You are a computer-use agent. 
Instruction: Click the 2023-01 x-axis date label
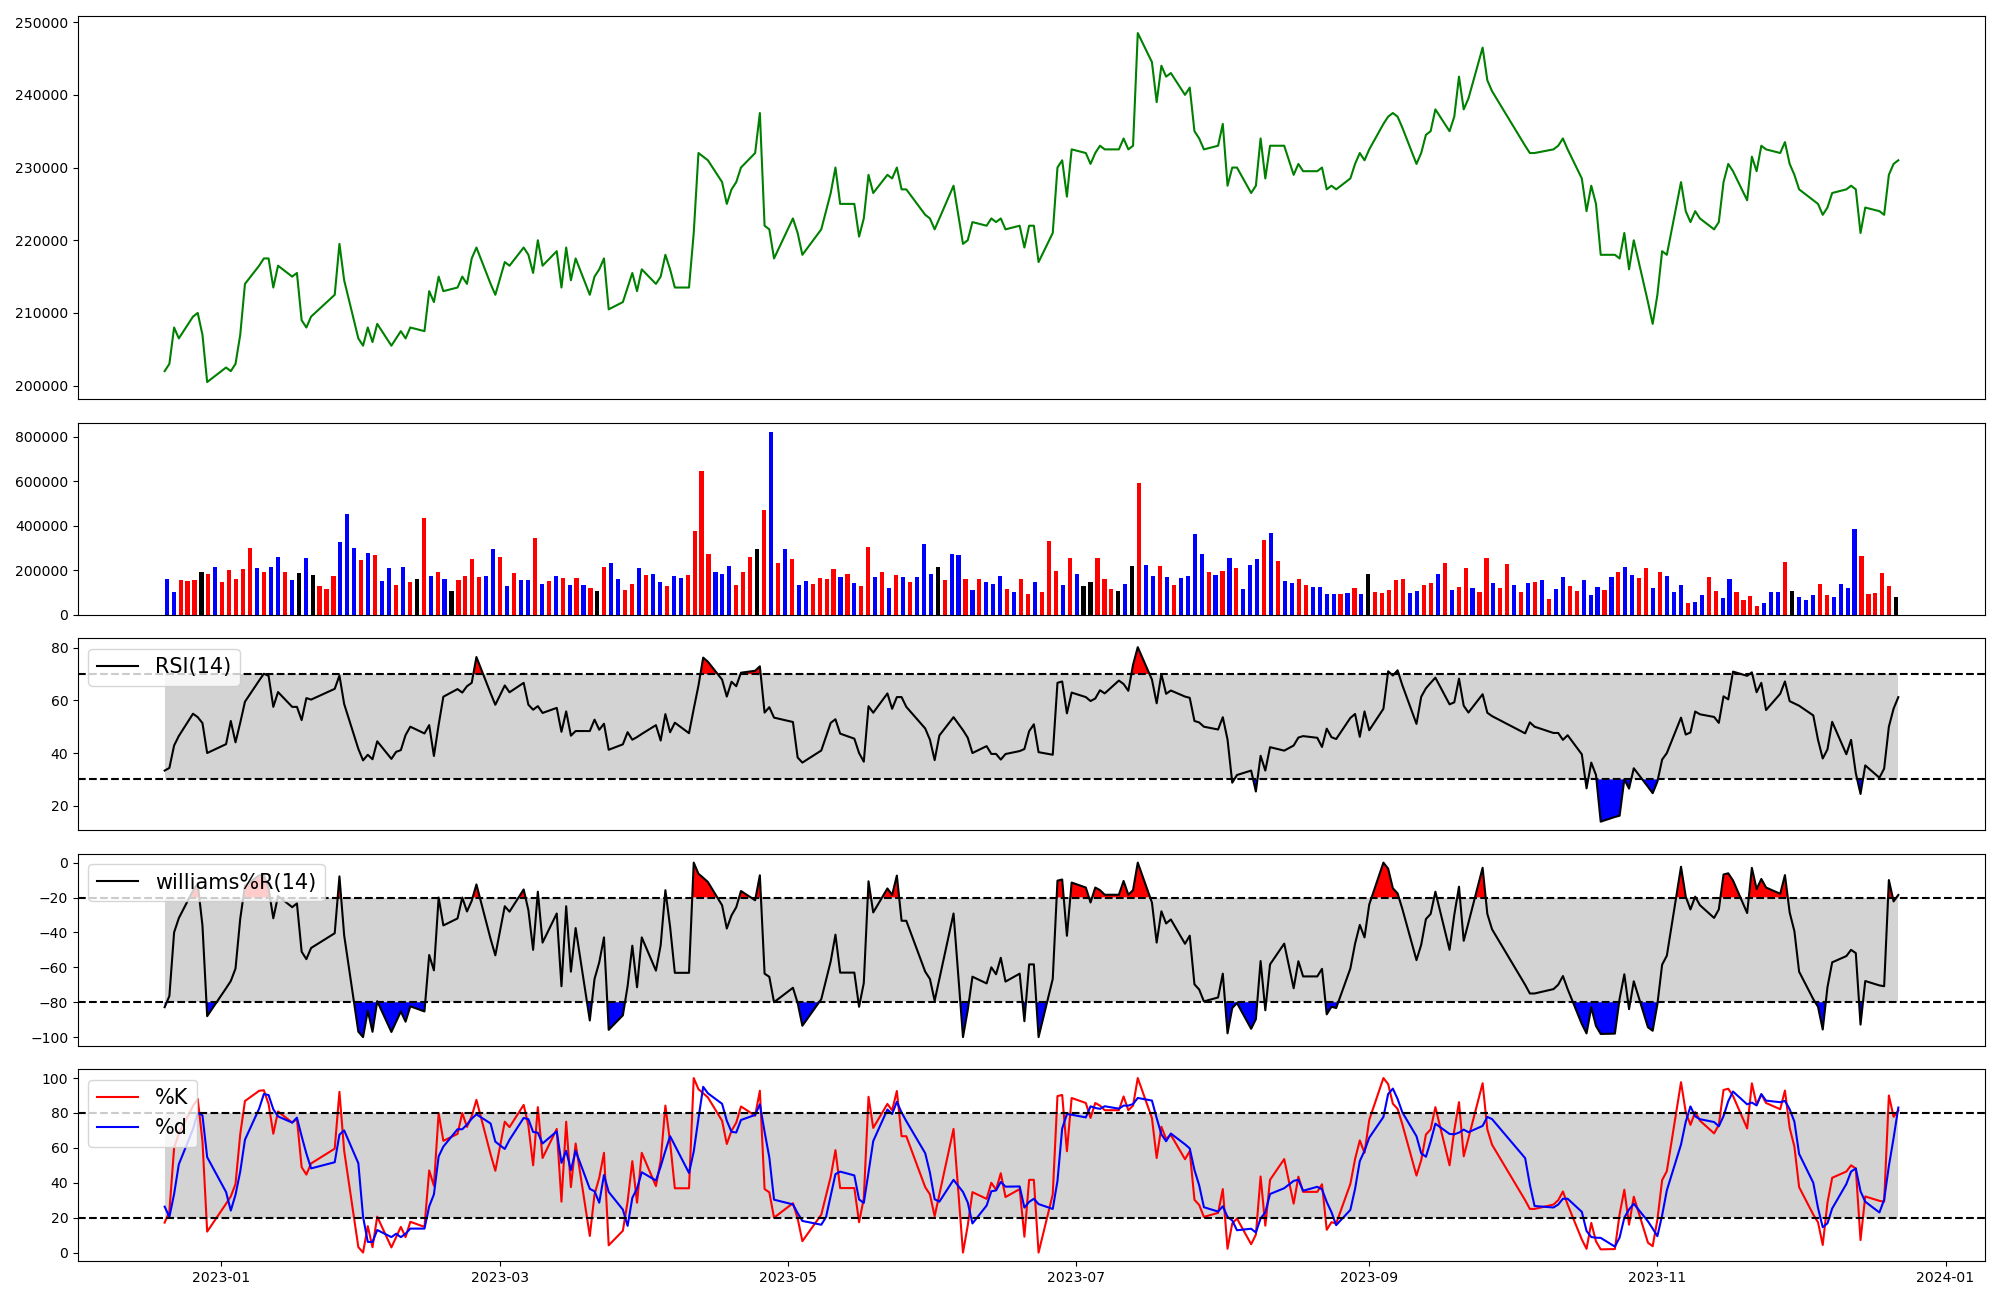[x=220, y=1277]
